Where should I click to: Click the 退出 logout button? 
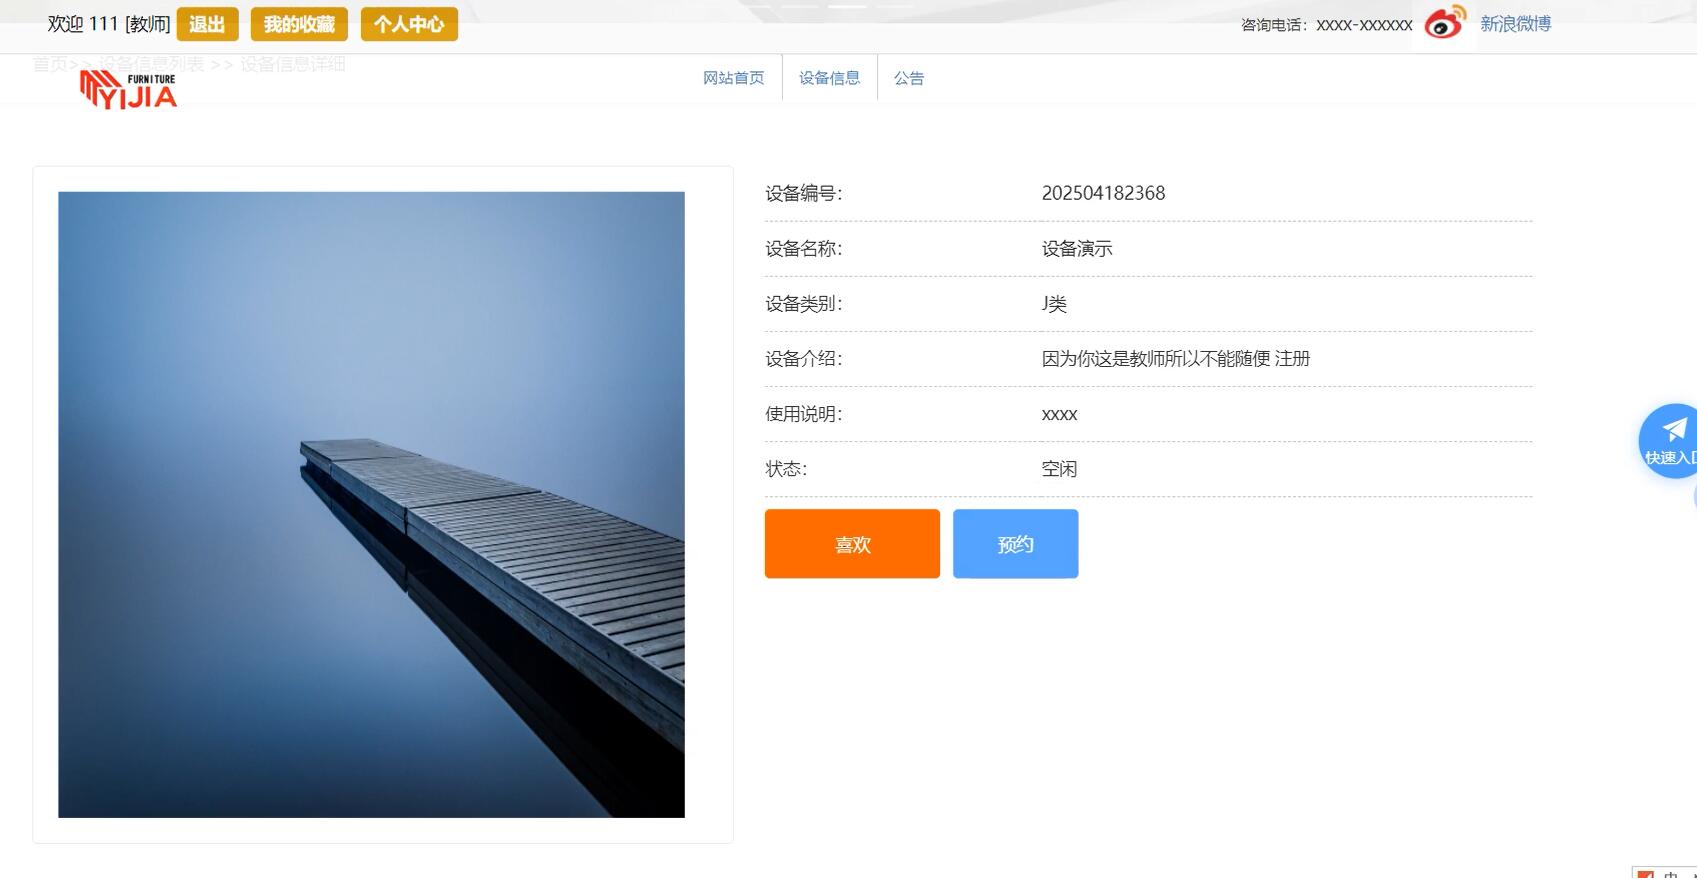click(x=207, y=24)
